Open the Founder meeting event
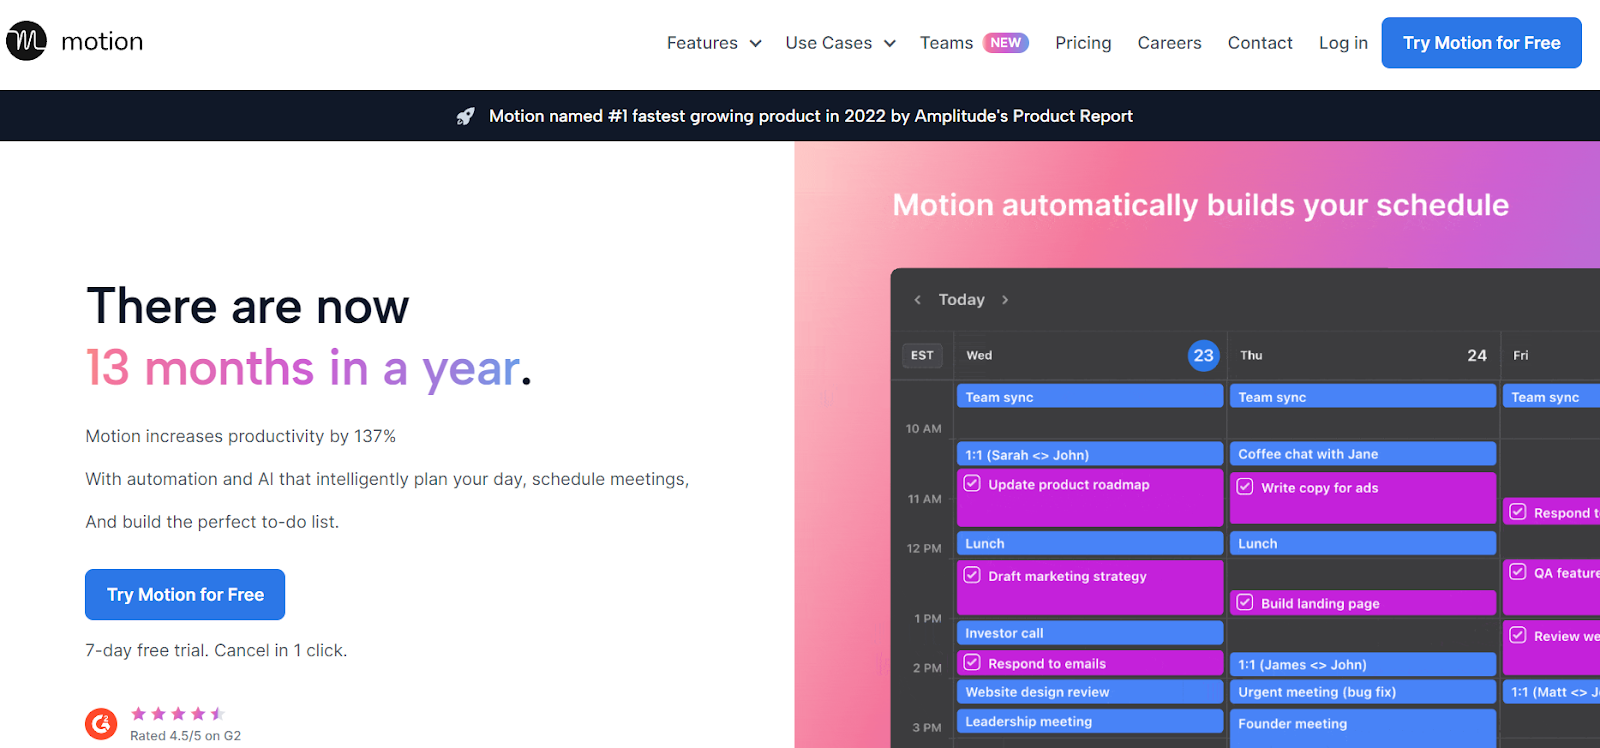The image size is (1600, 748). click(x=1363, y=728)
